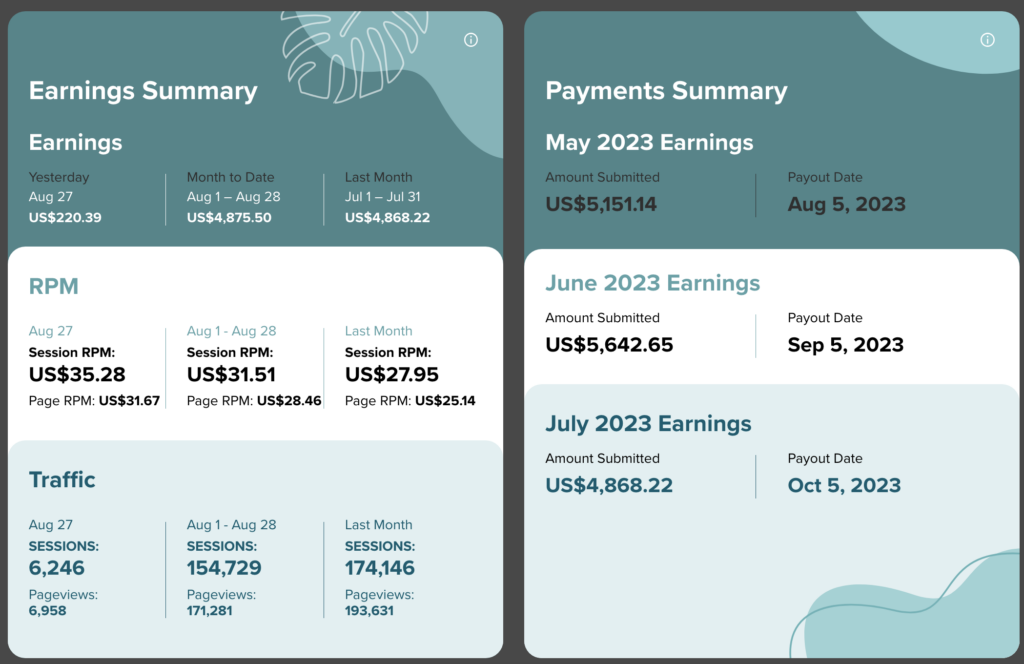This screenshot has width=1024, height=664.
Task: Click the June 2023 Earnings heading
Action: point(652,283)
